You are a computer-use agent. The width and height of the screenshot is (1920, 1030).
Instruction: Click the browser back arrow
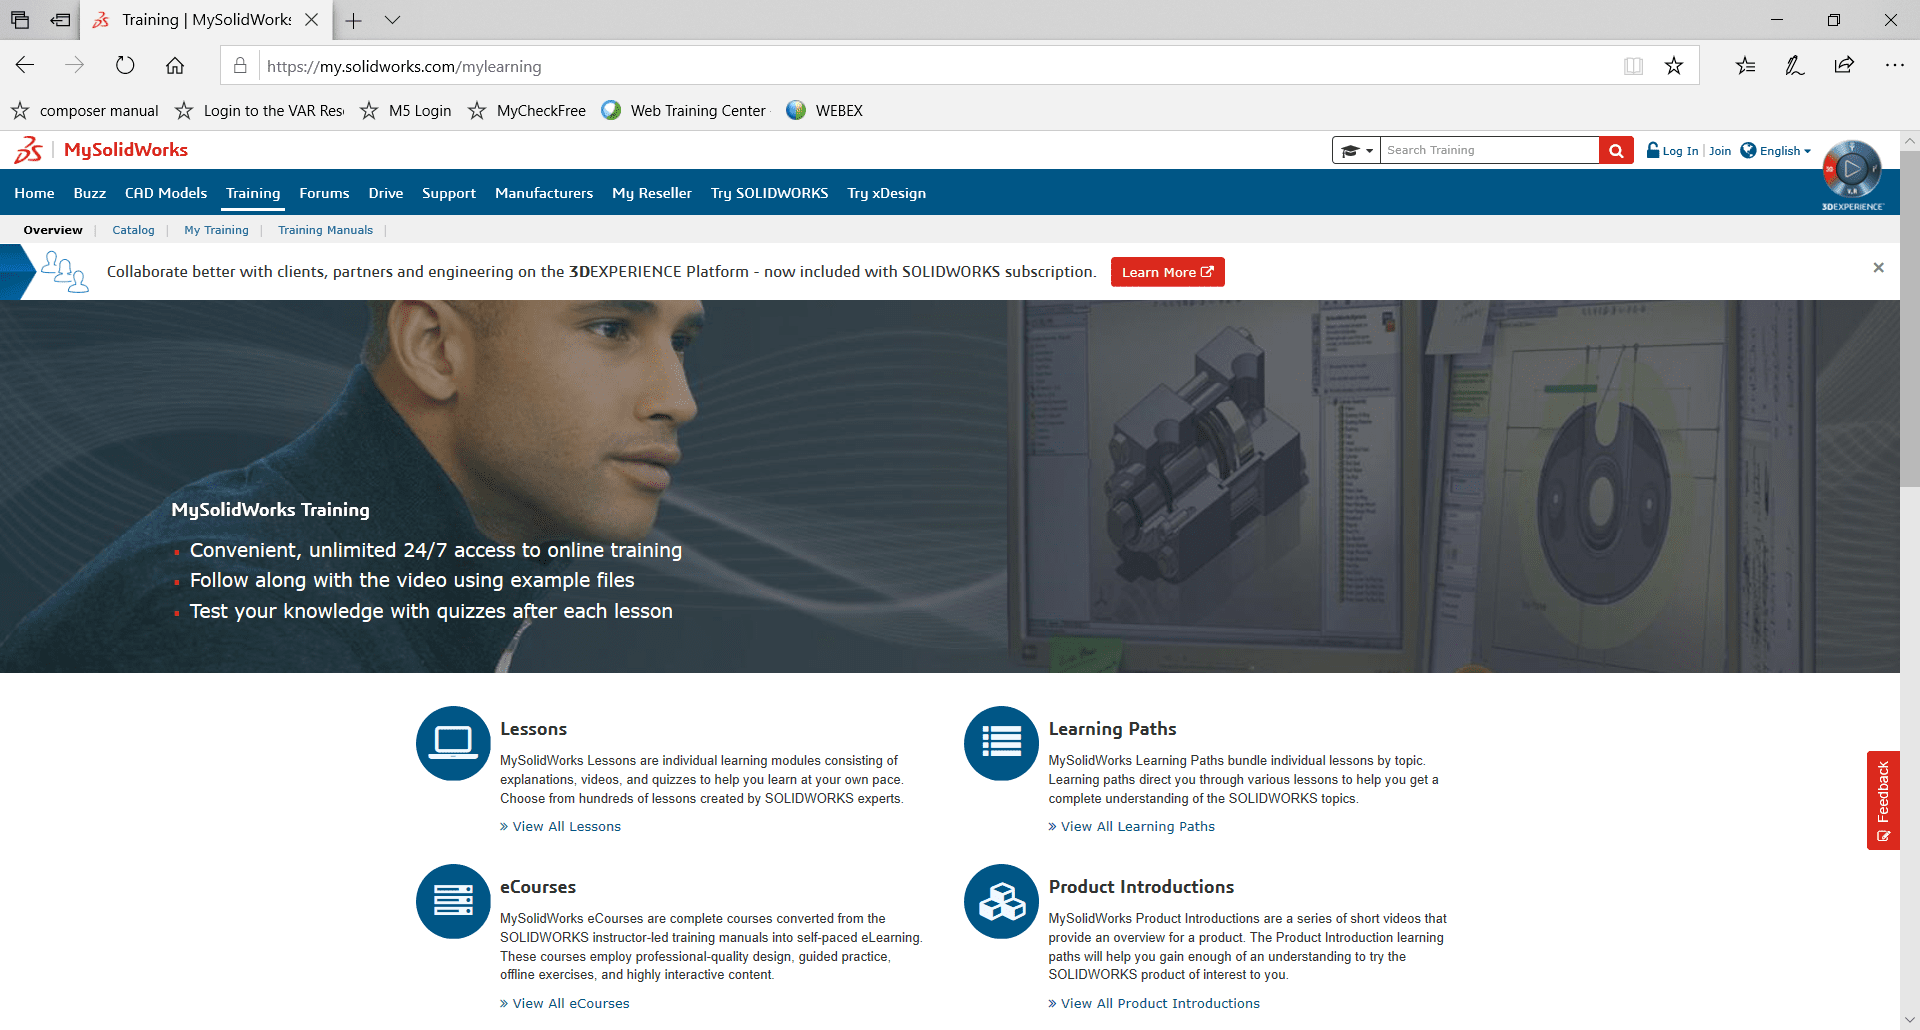coord(25,66)
